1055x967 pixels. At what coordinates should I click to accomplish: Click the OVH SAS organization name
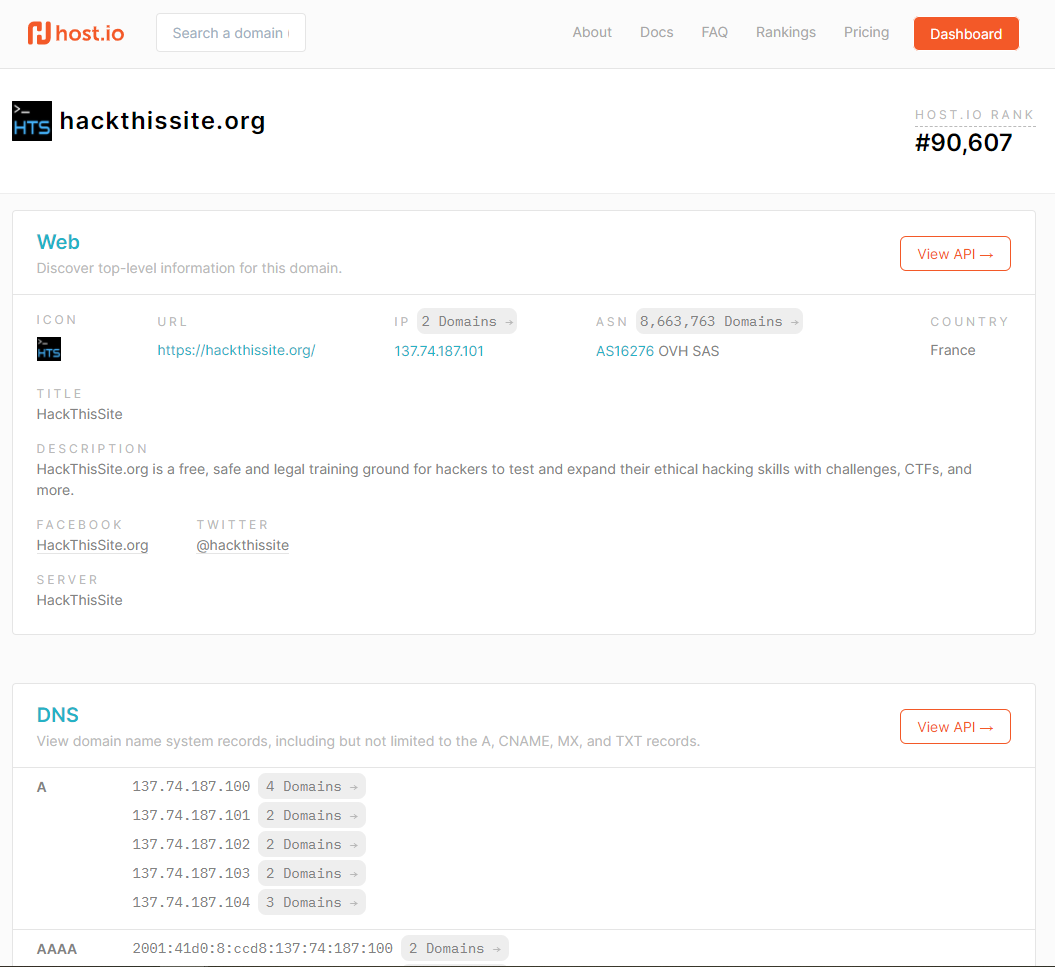pos(688,351)
